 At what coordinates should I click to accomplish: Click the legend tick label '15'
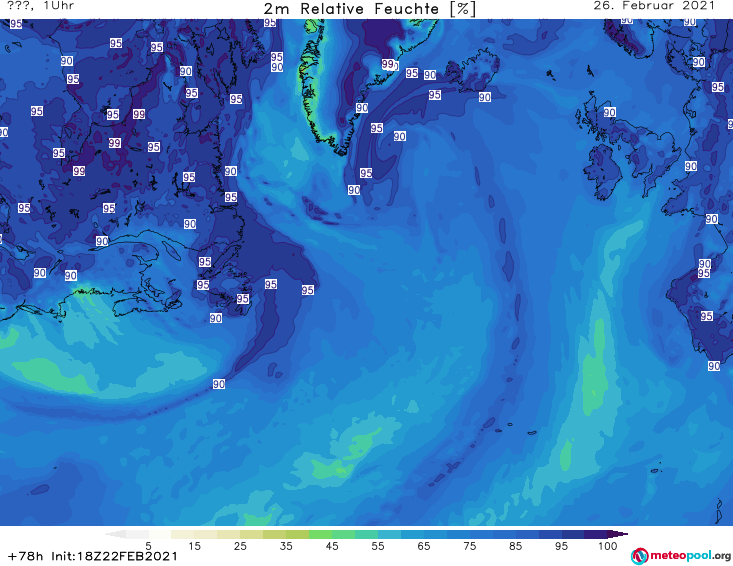[194, 545]
